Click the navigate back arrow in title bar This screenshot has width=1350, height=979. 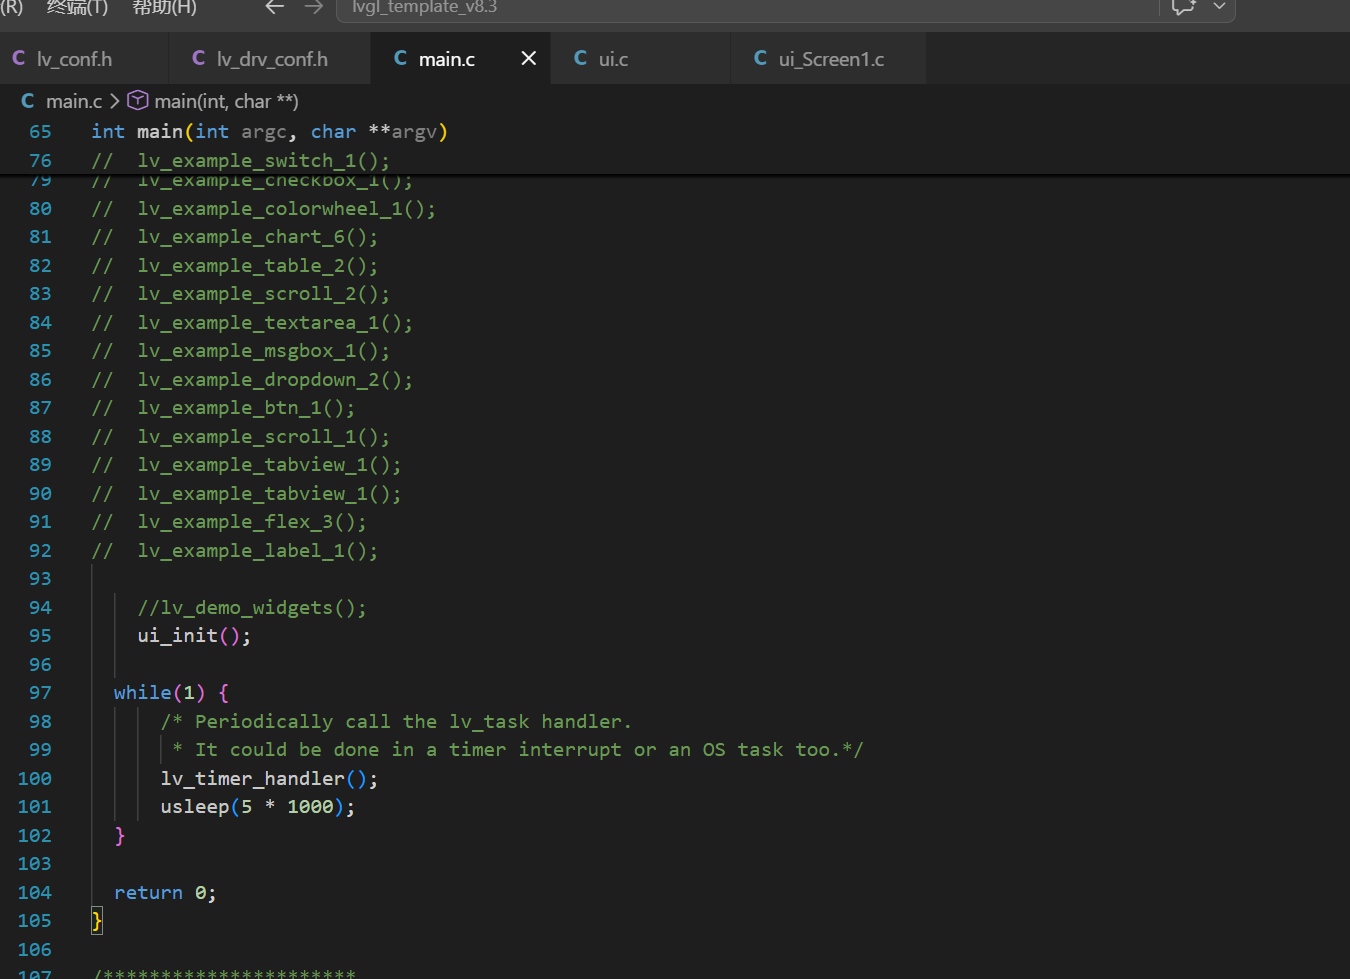(275, 7)
